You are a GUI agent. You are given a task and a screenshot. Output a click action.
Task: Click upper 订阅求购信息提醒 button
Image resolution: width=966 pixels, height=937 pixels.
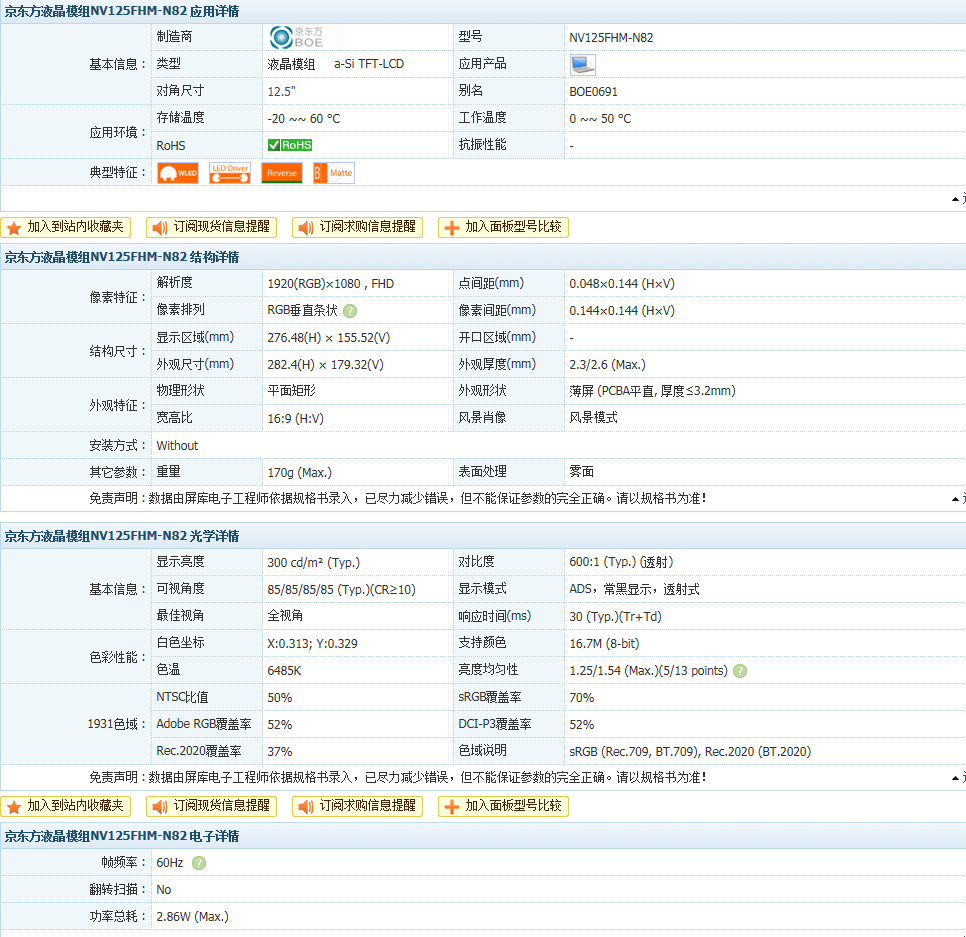pyautogui.click(x=357, y=227)
